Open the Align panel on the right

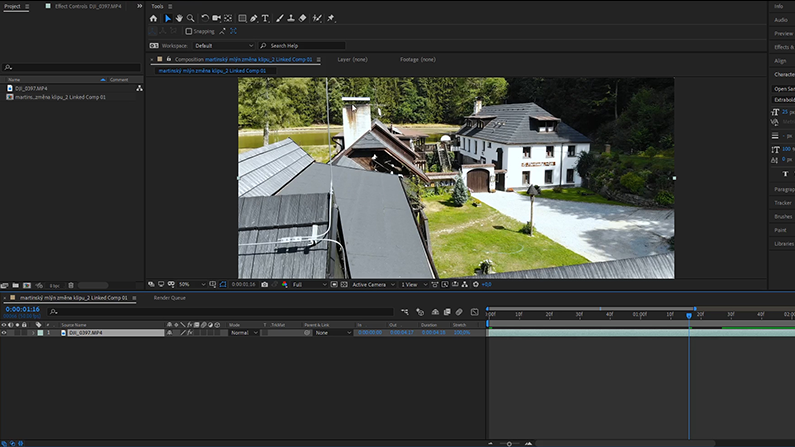[x=780, y=61]
